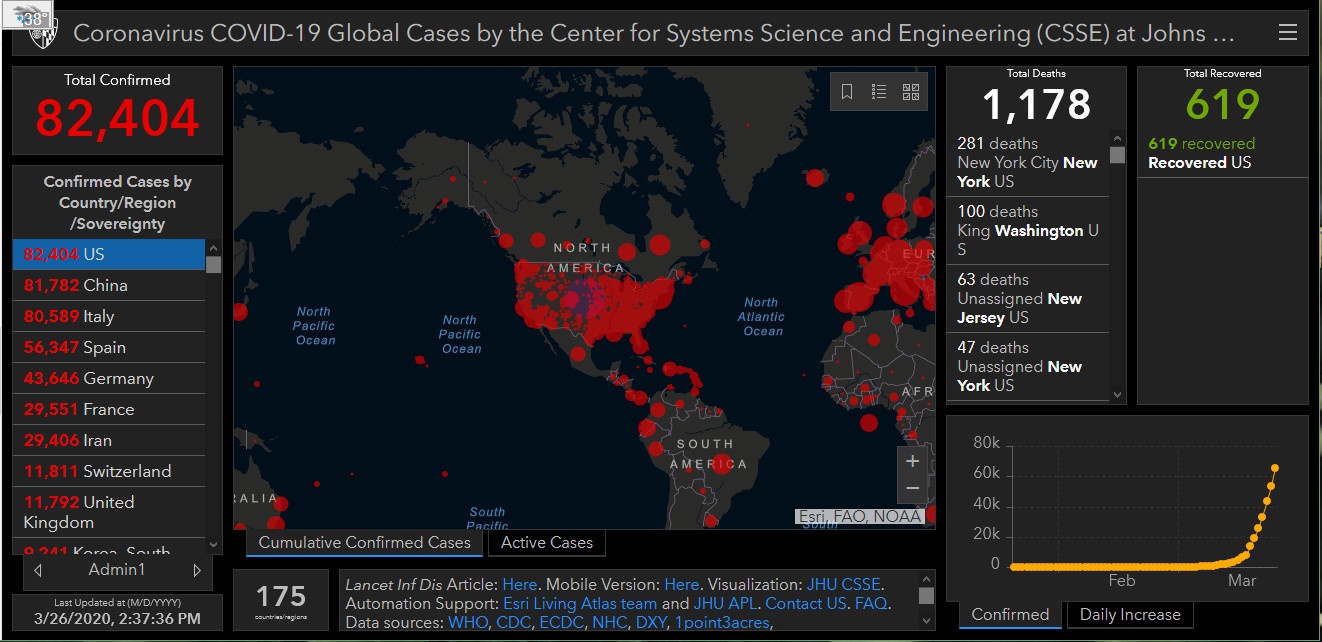Click the 619 recovered US entry
The image size is (1322, 642).
click(x=1222, y=154)
